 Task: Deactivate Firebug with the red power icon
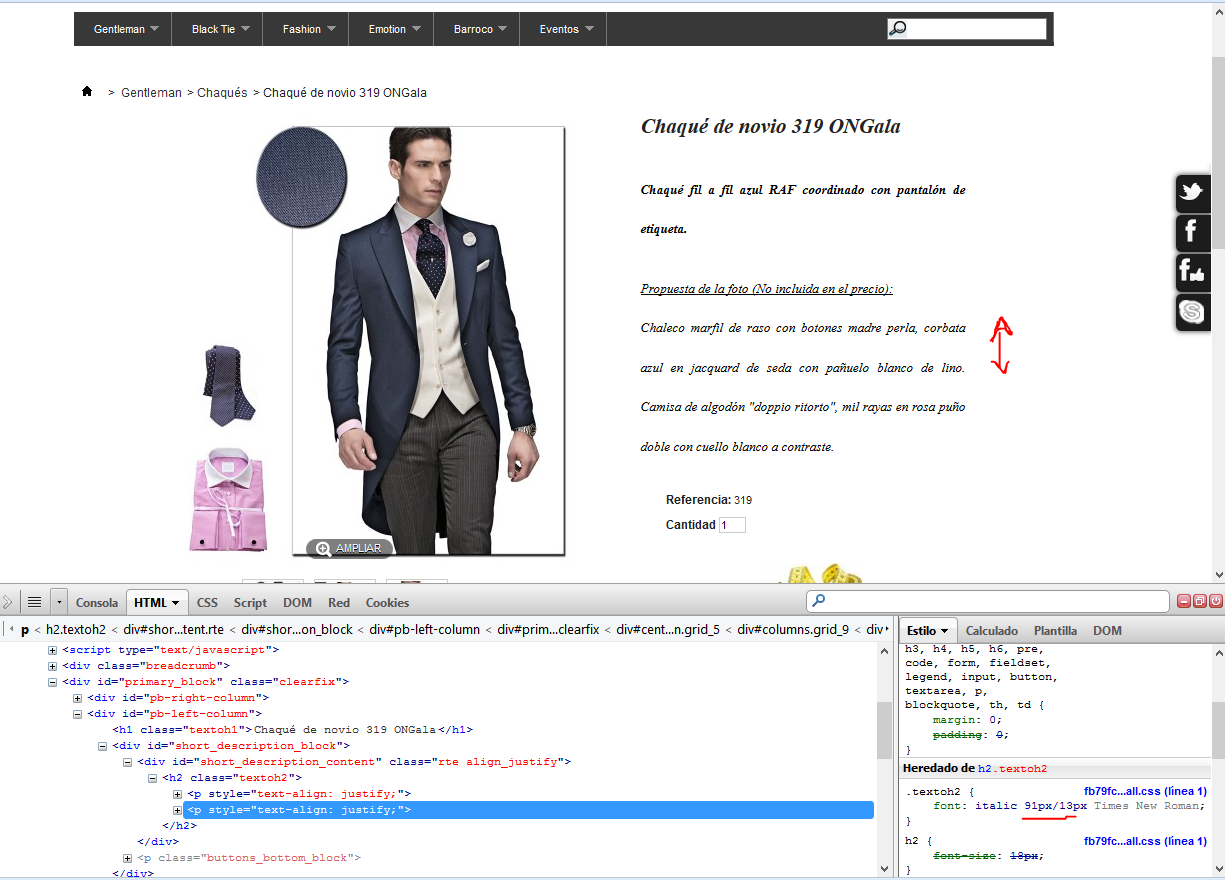[x=1216, y=601]
